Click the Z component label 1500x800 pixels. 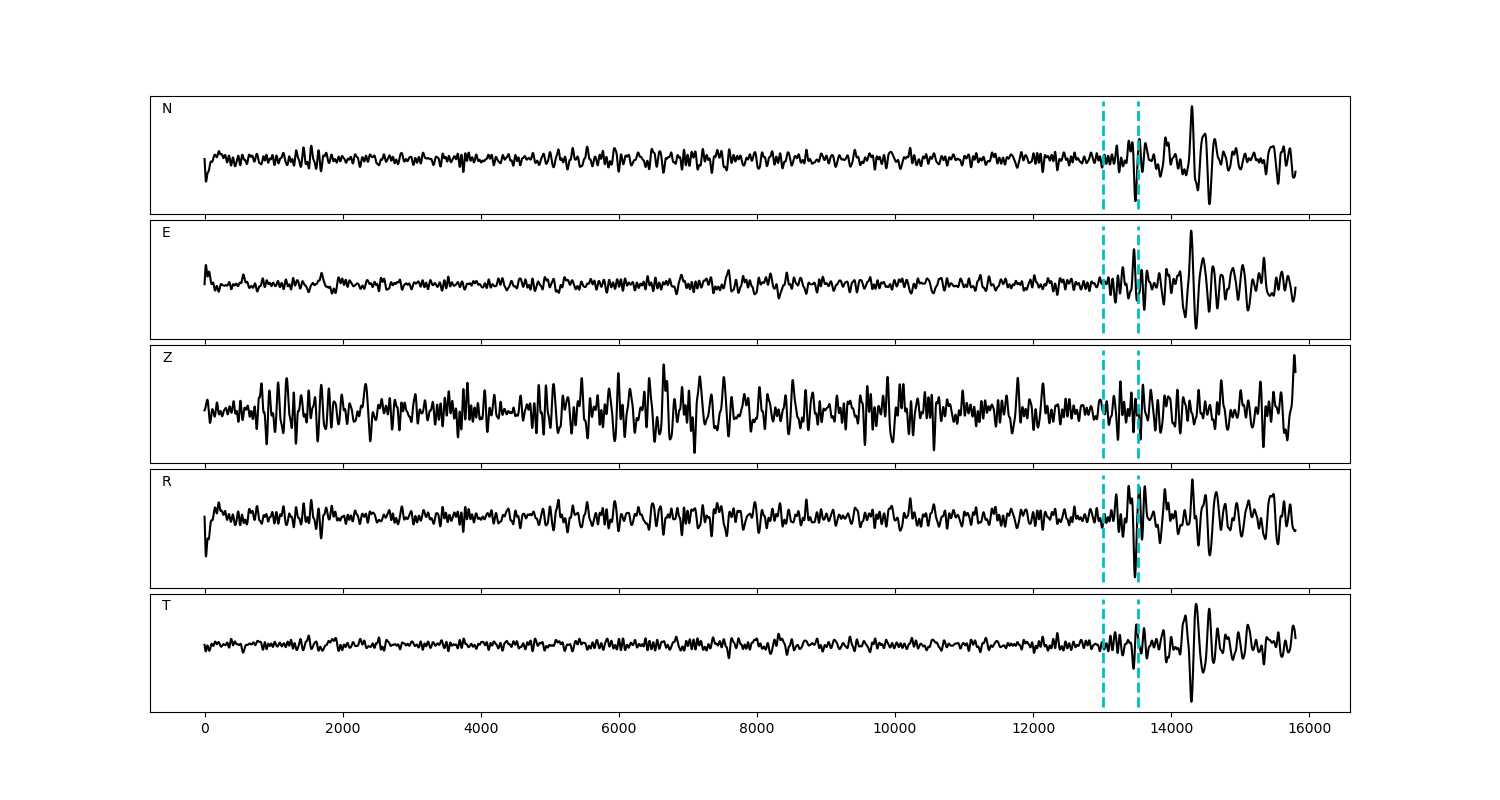point(167,358)
